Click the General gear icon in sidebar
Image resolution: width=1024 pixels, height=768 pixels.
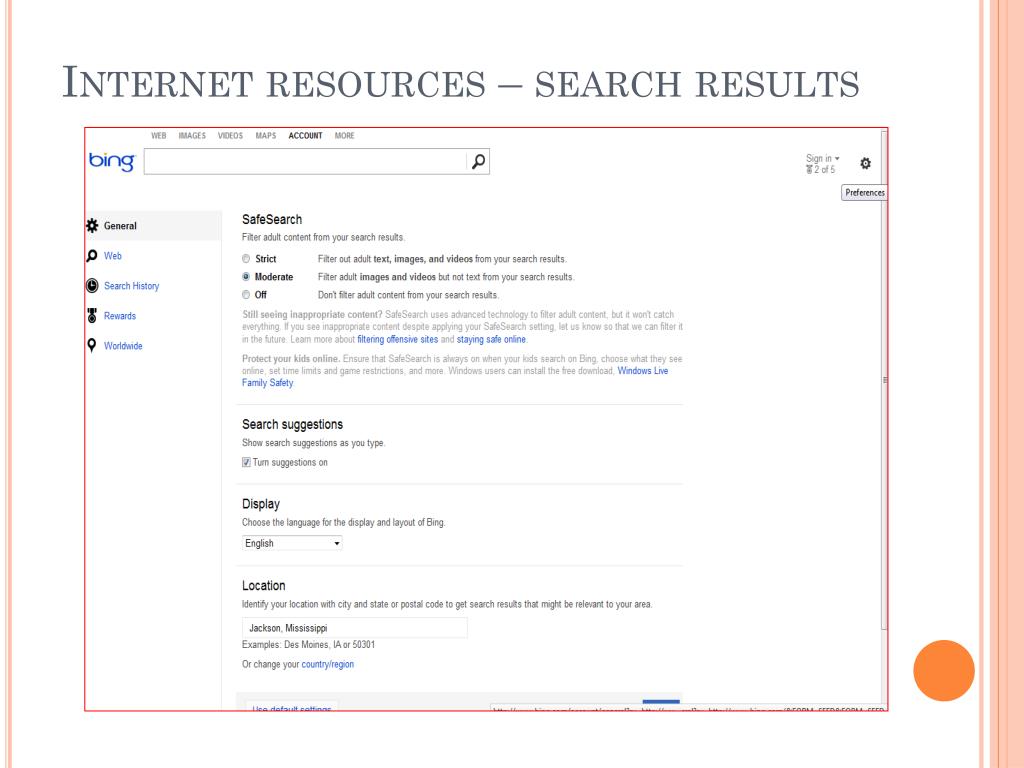coord(92,225)
